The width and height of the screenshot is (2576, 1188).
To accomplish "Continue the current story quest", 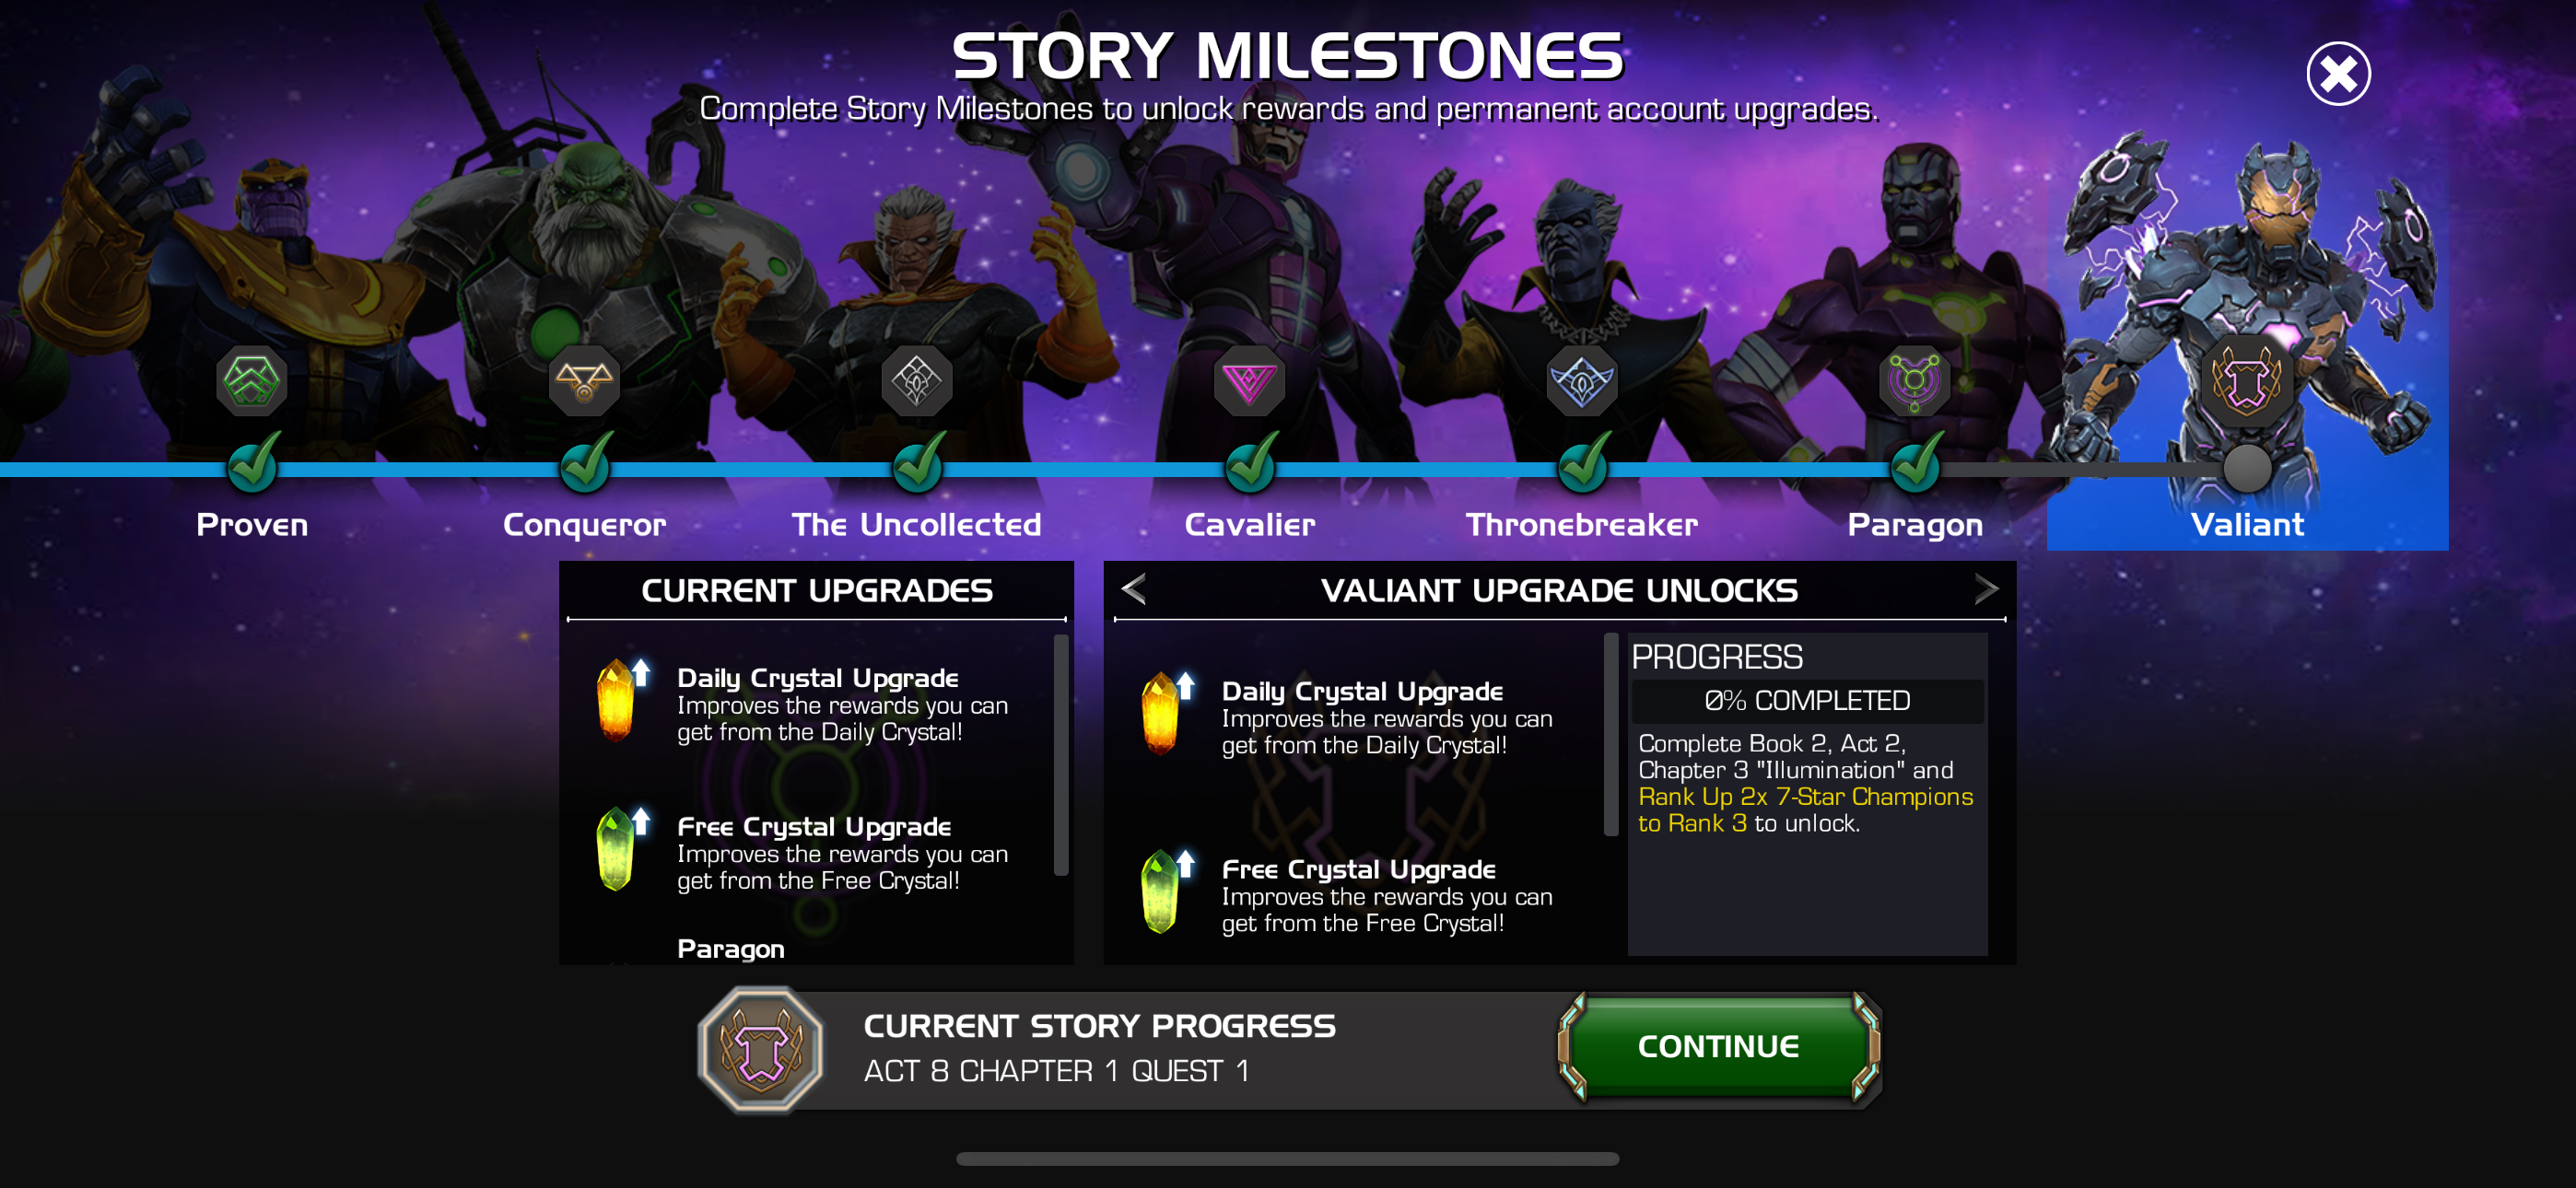I will coord(1719,1047).
